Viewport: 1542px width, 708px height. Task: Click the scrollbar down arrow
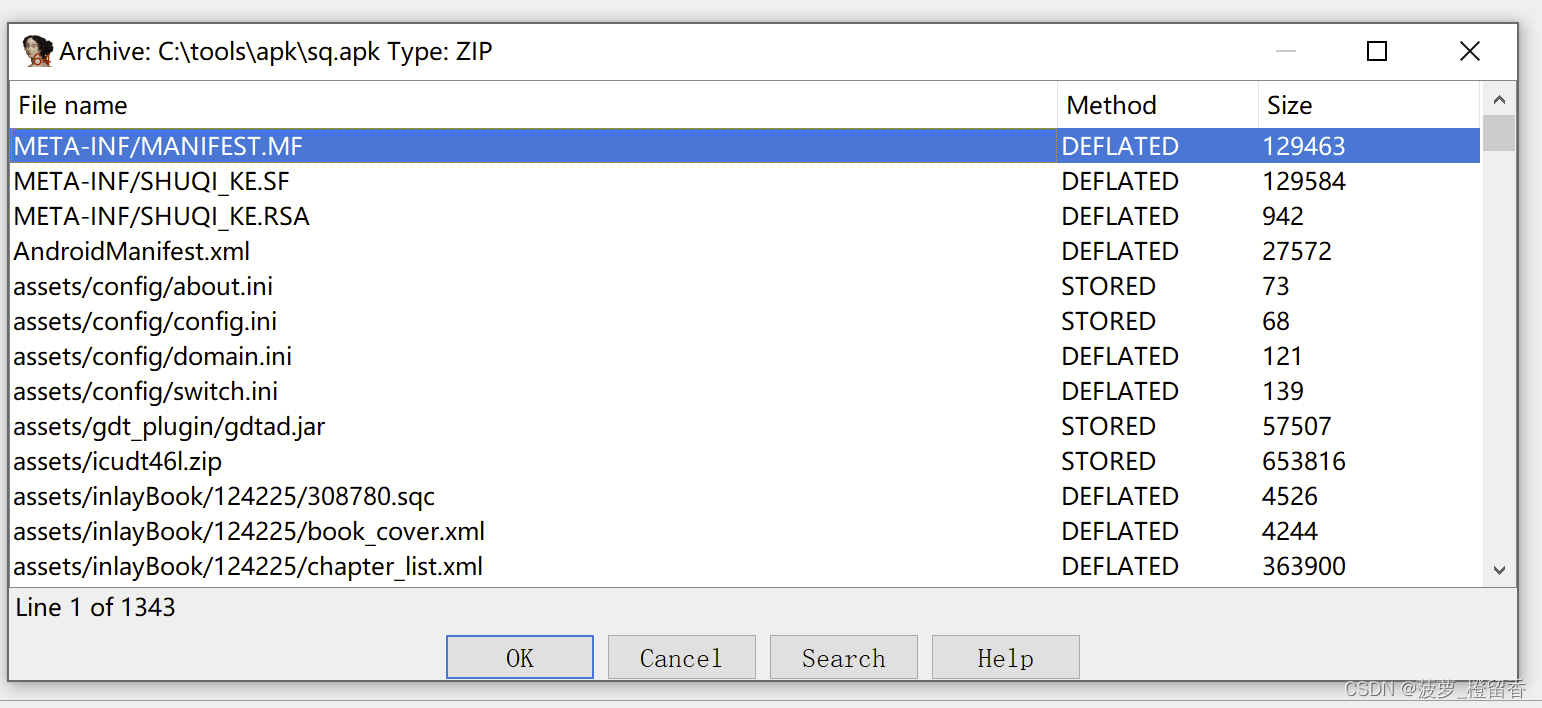1498,570
